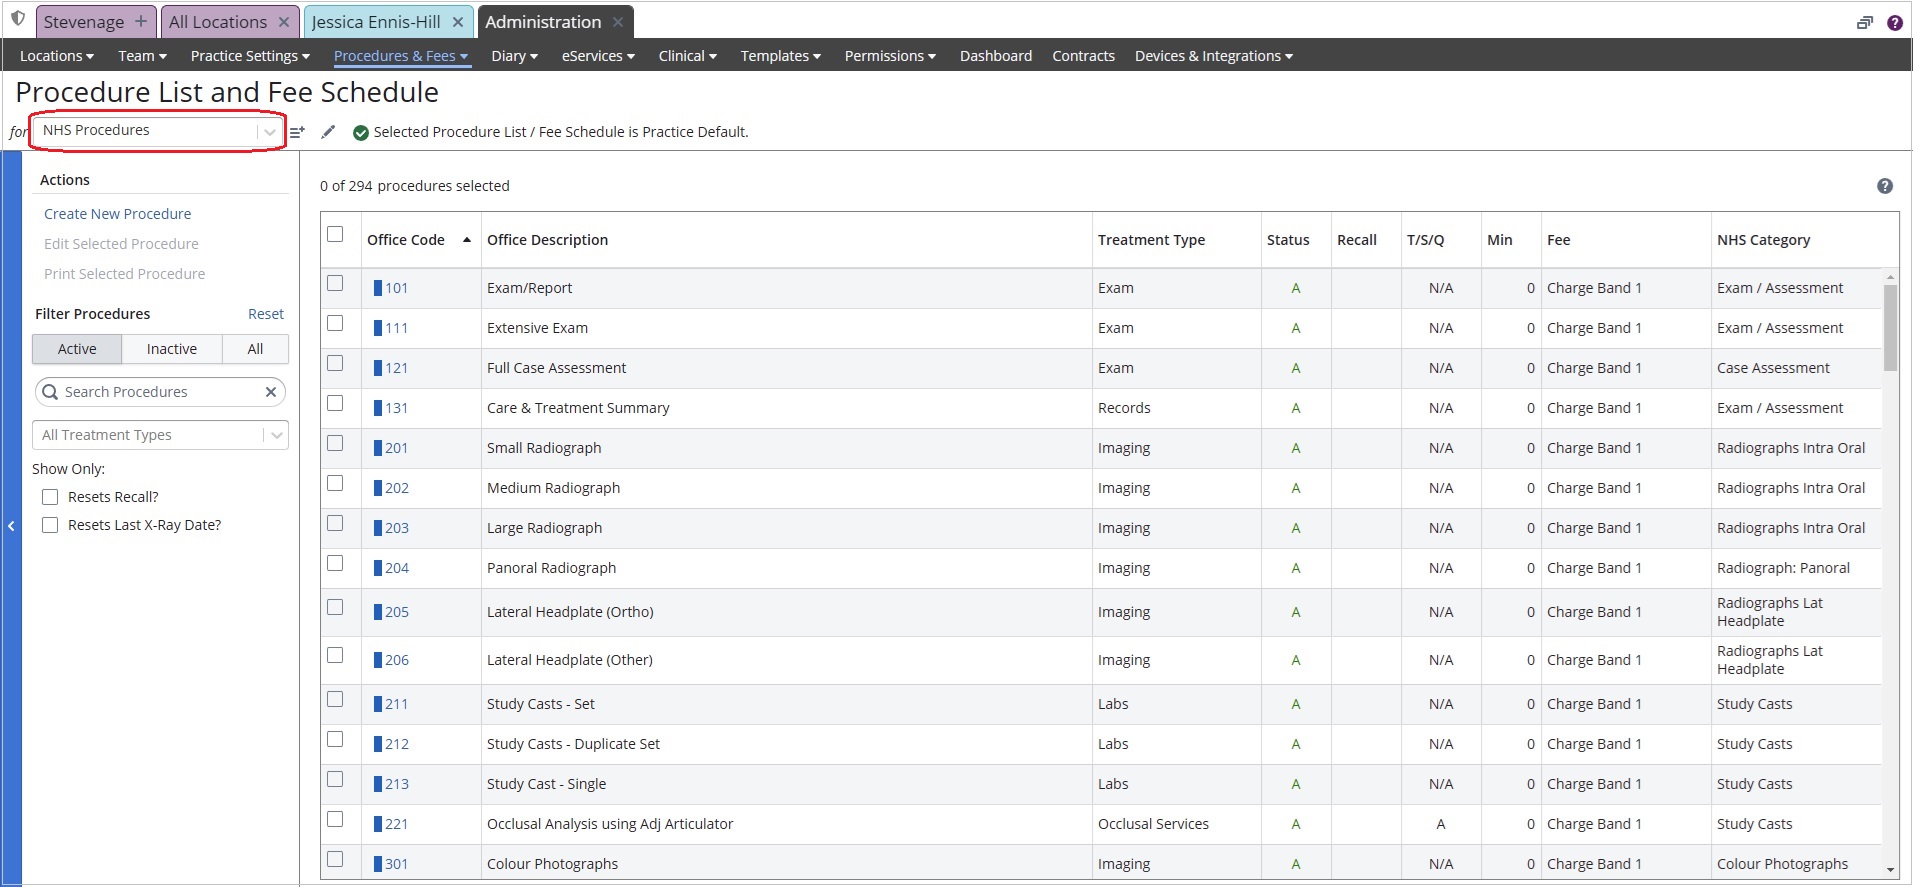Click the pencil edit fee schedule icon
1913x887 pixels.
328,132
